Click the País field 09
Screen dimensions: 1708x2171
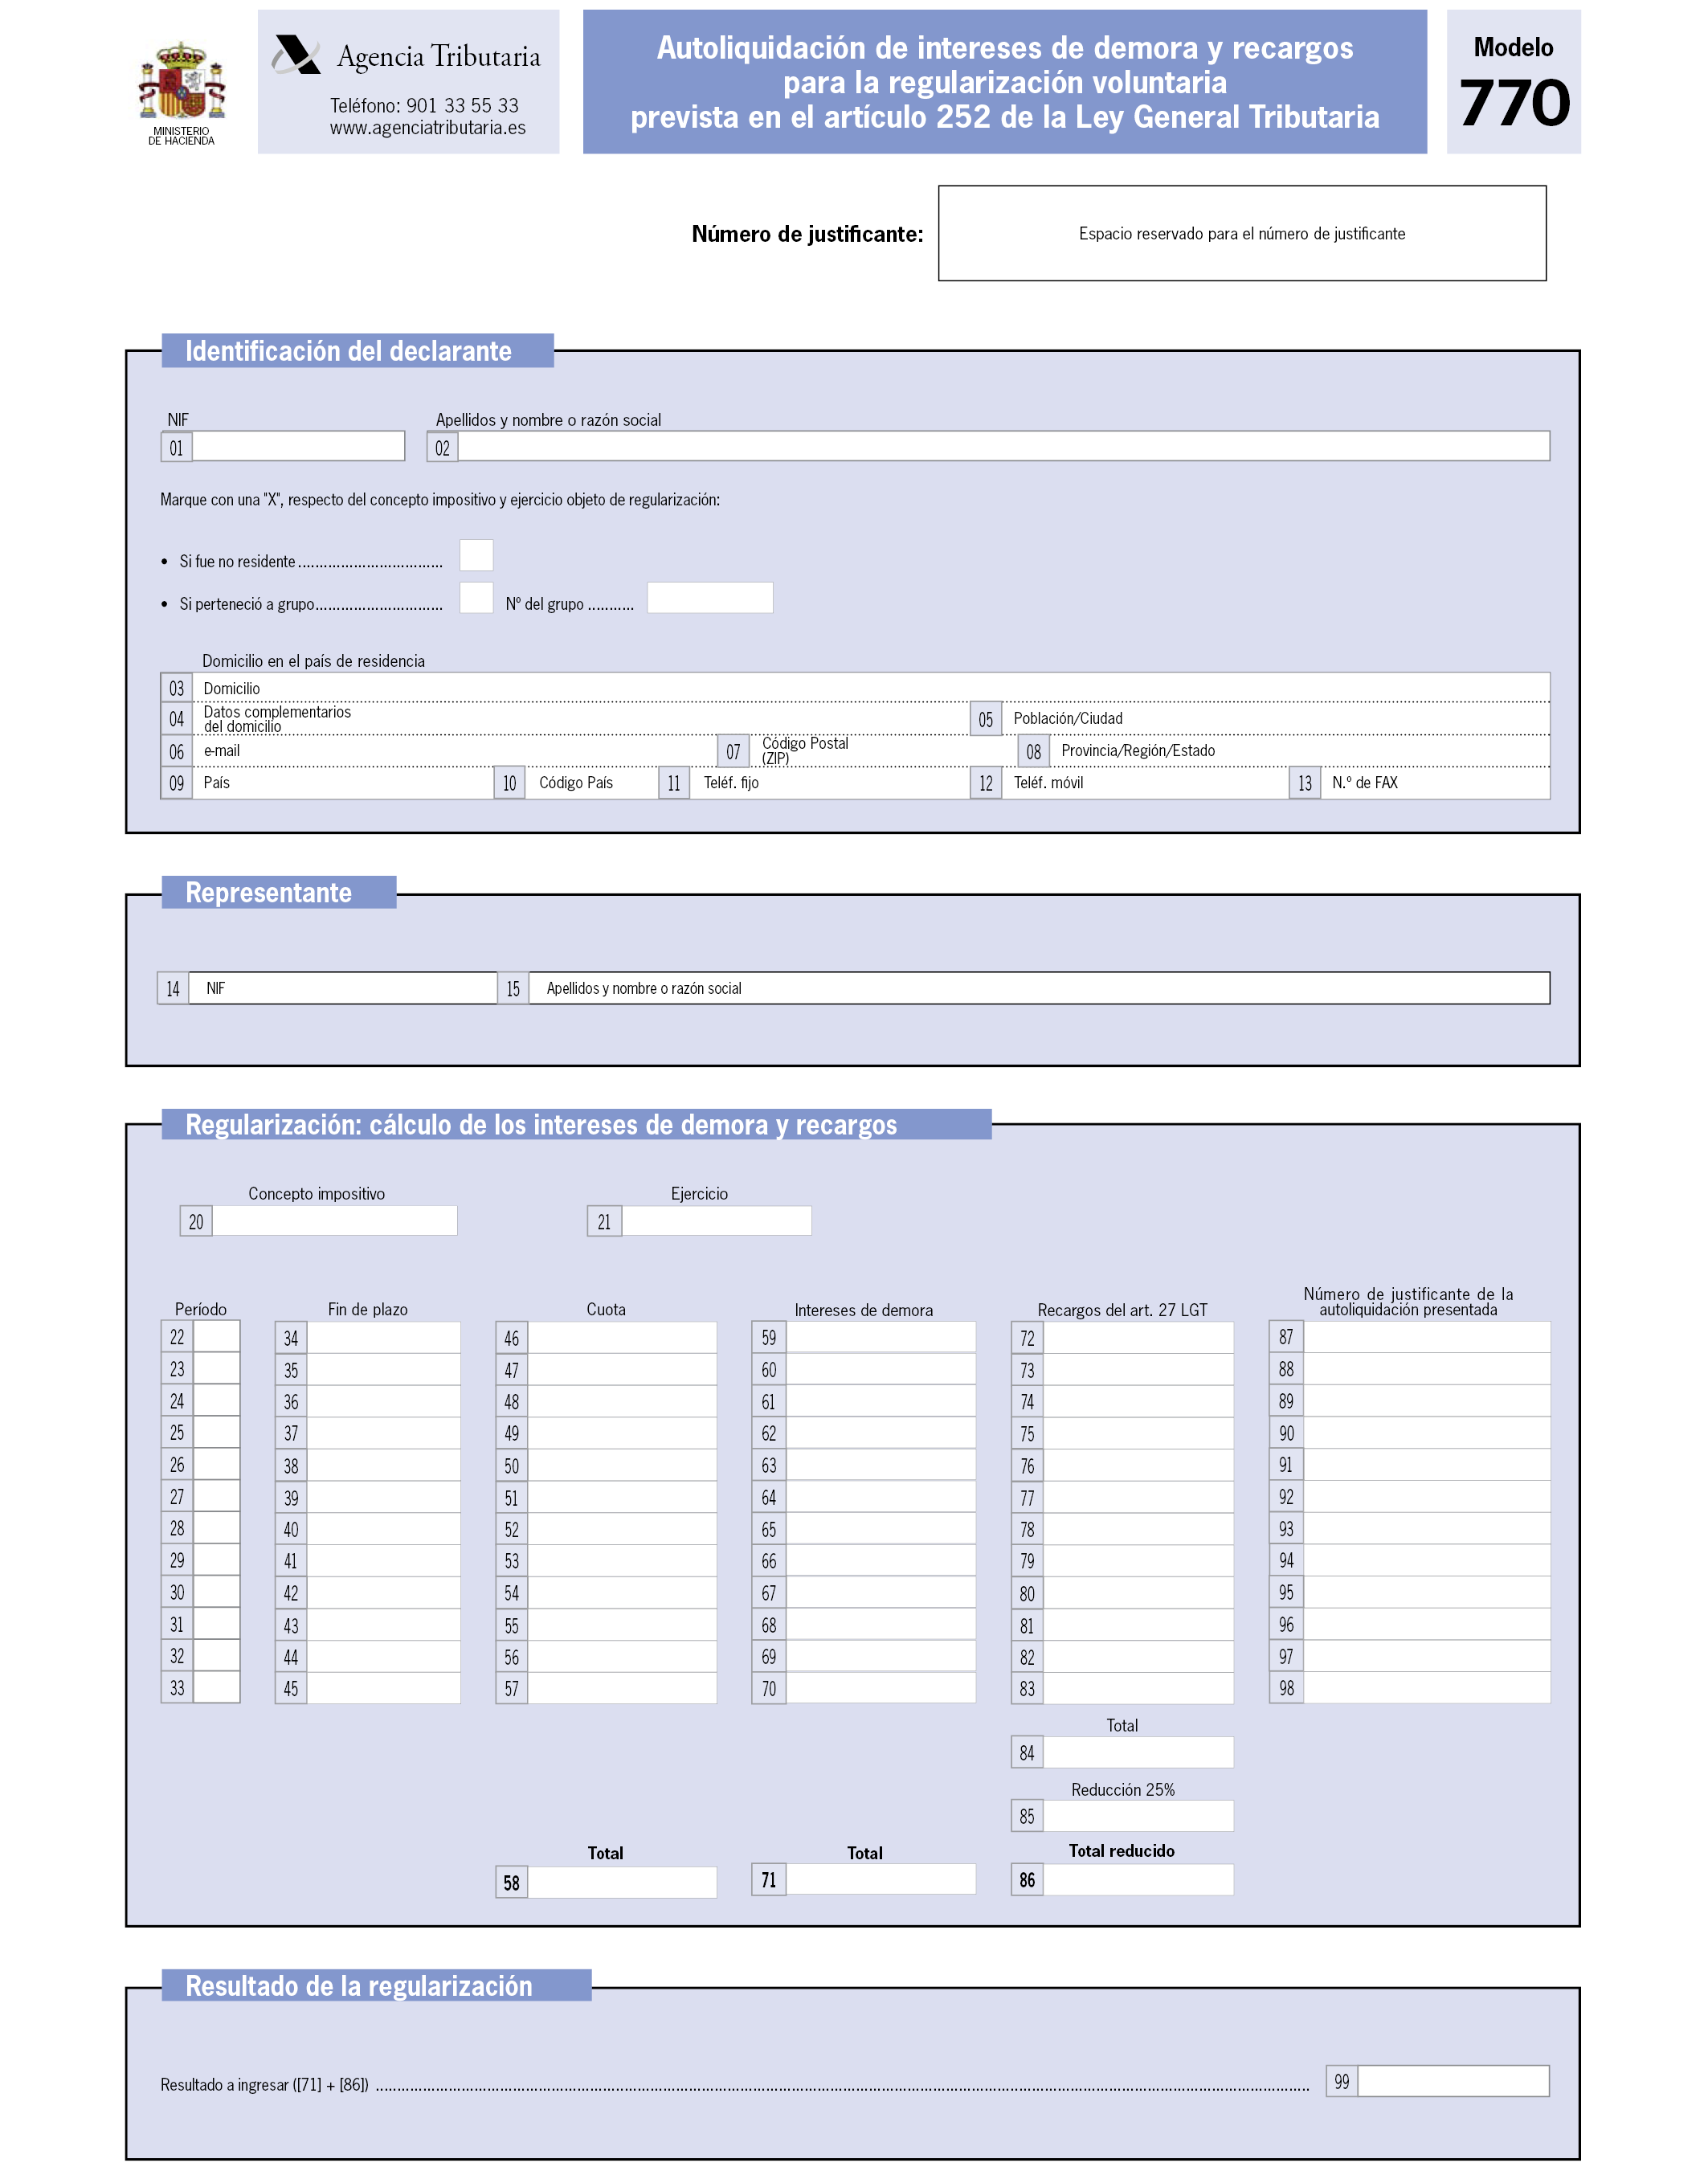pos(343,783)
